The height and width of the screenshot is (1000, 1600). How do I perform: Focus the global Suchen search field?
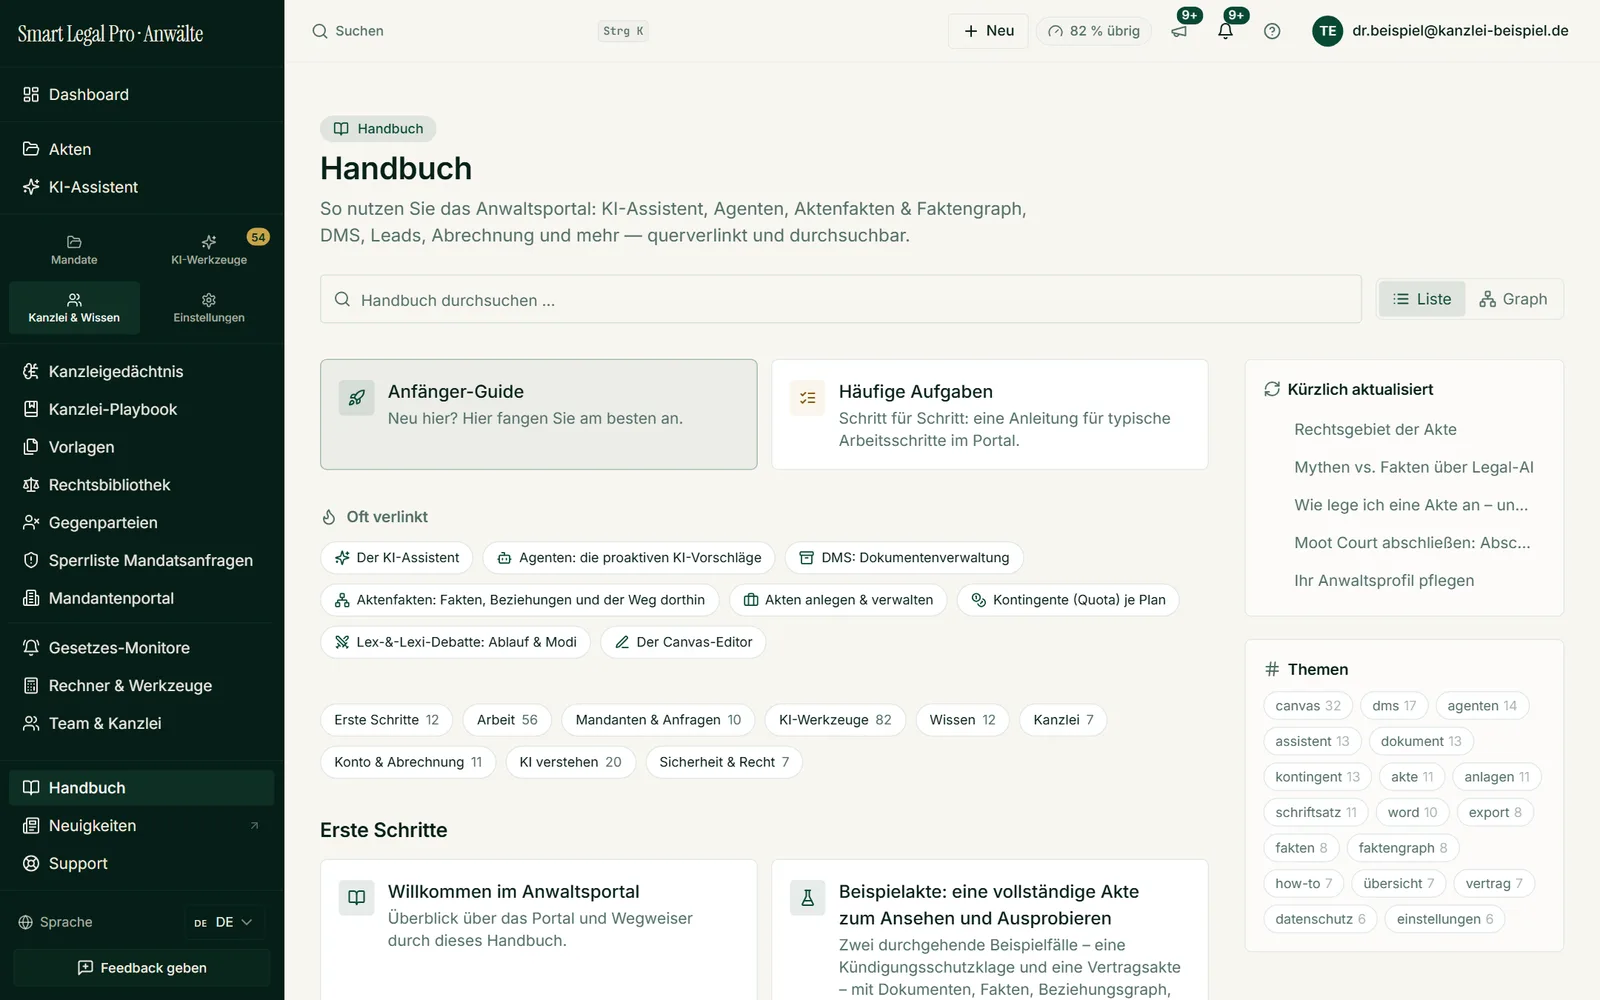click(x=480, y=31)
